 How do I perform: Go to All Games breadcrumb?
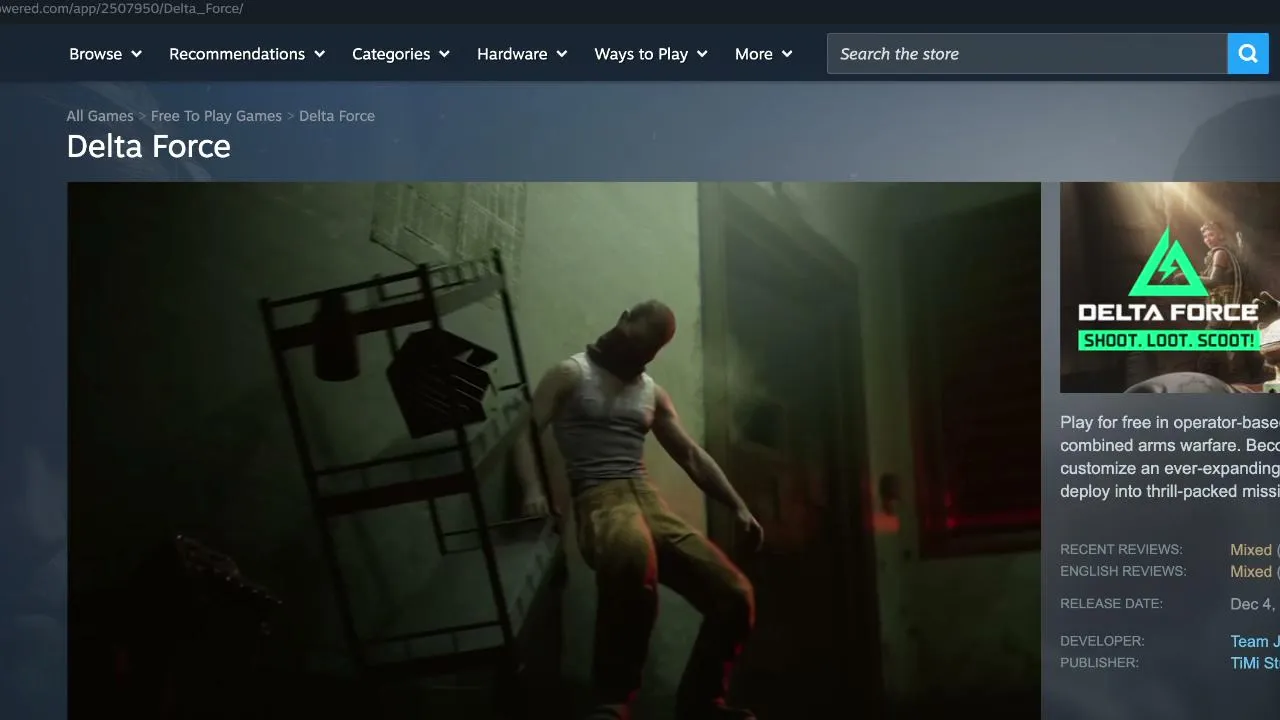click(x=100, y=116)
